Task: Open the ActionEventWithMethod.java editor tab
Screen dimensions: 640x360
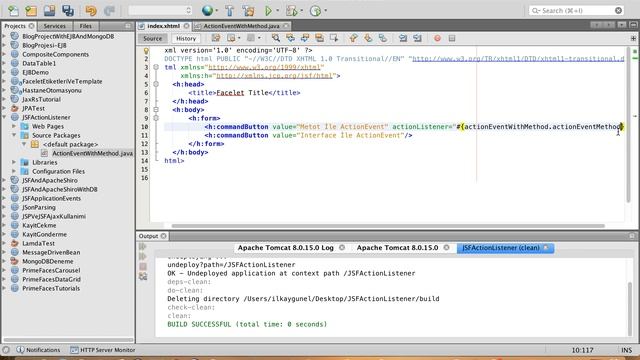Action: 241,26
